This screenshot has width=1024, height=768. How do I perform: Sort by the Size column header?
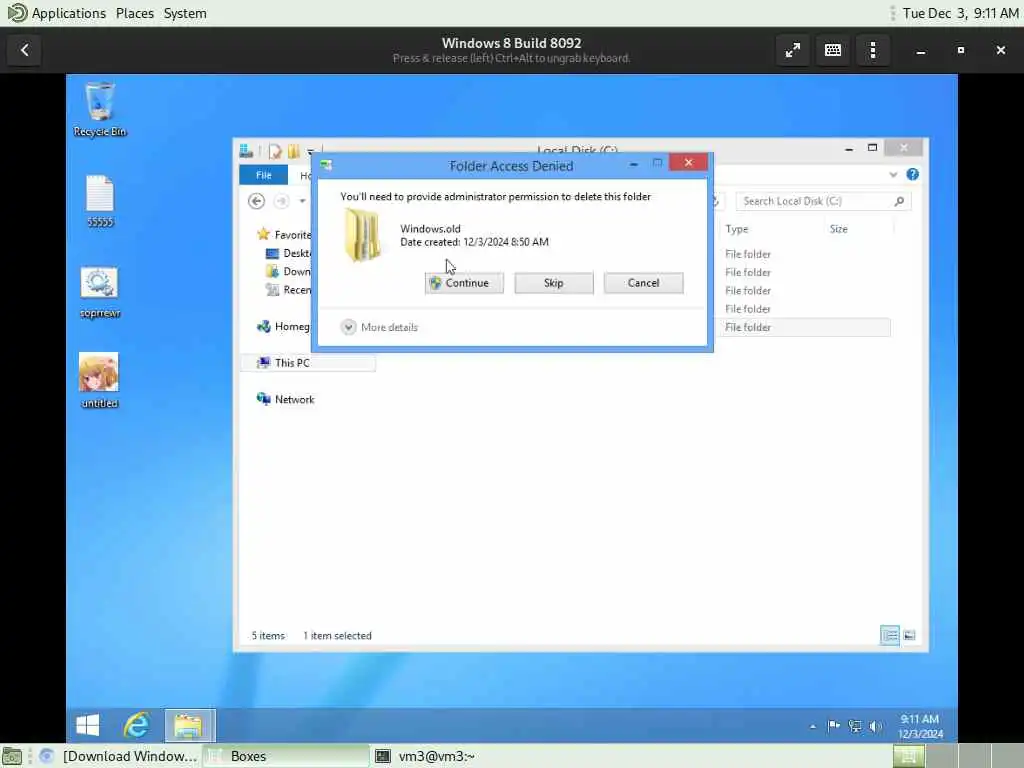839,229
